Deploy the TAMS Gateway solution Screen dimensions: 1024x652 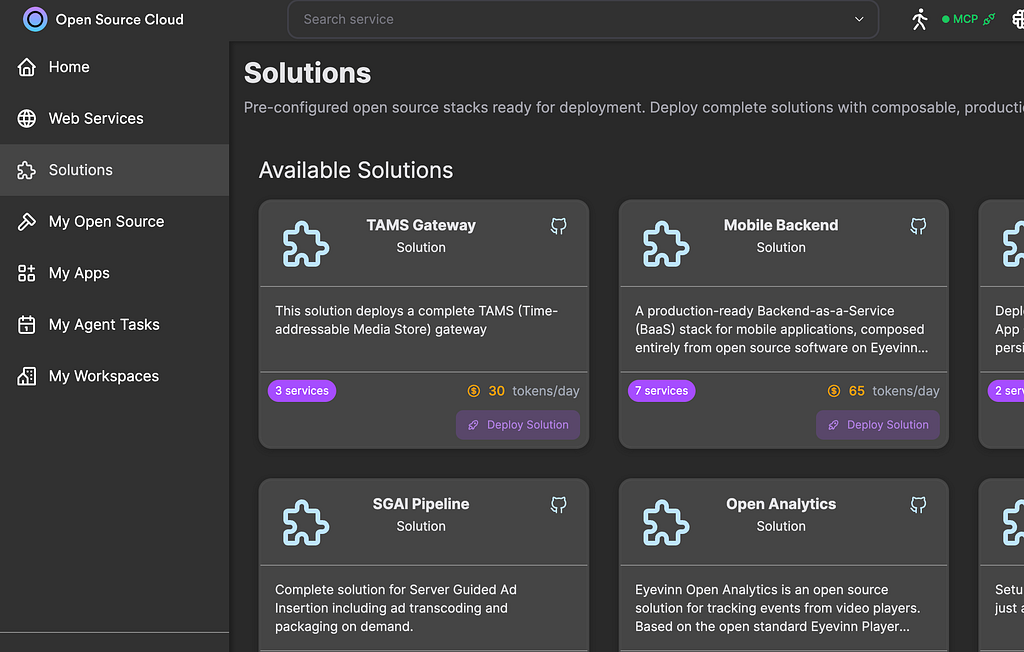click(518, 425)
